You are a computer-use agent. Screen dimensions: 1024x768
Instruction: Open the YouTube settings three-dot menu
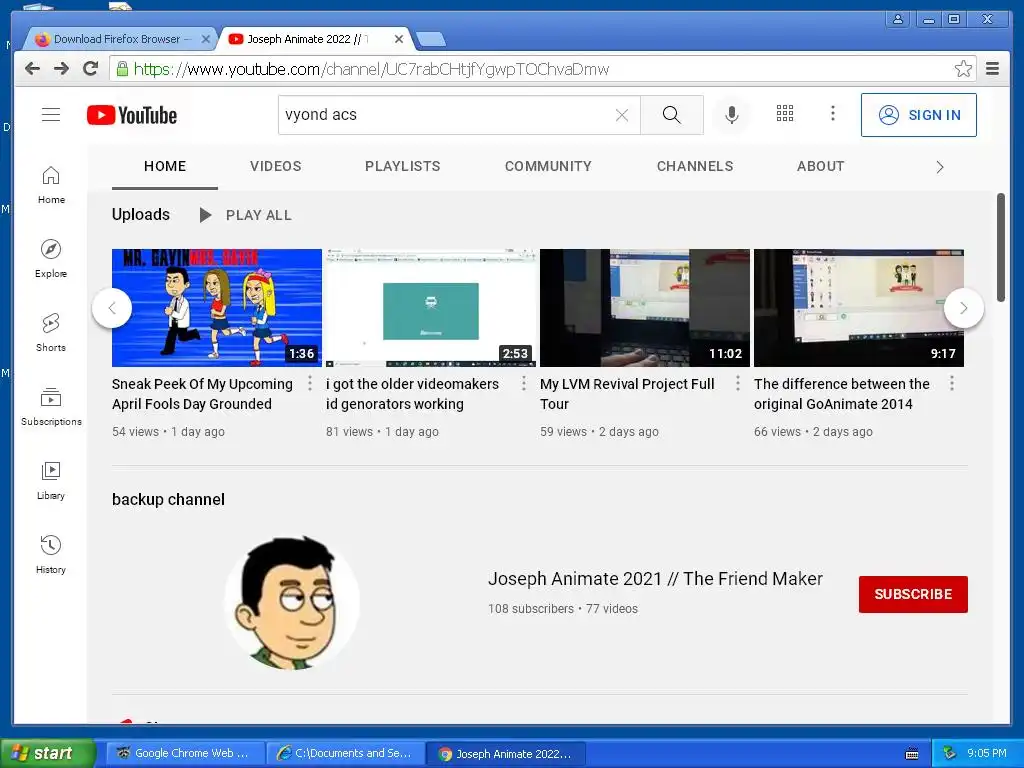click(x=833, y=114)
